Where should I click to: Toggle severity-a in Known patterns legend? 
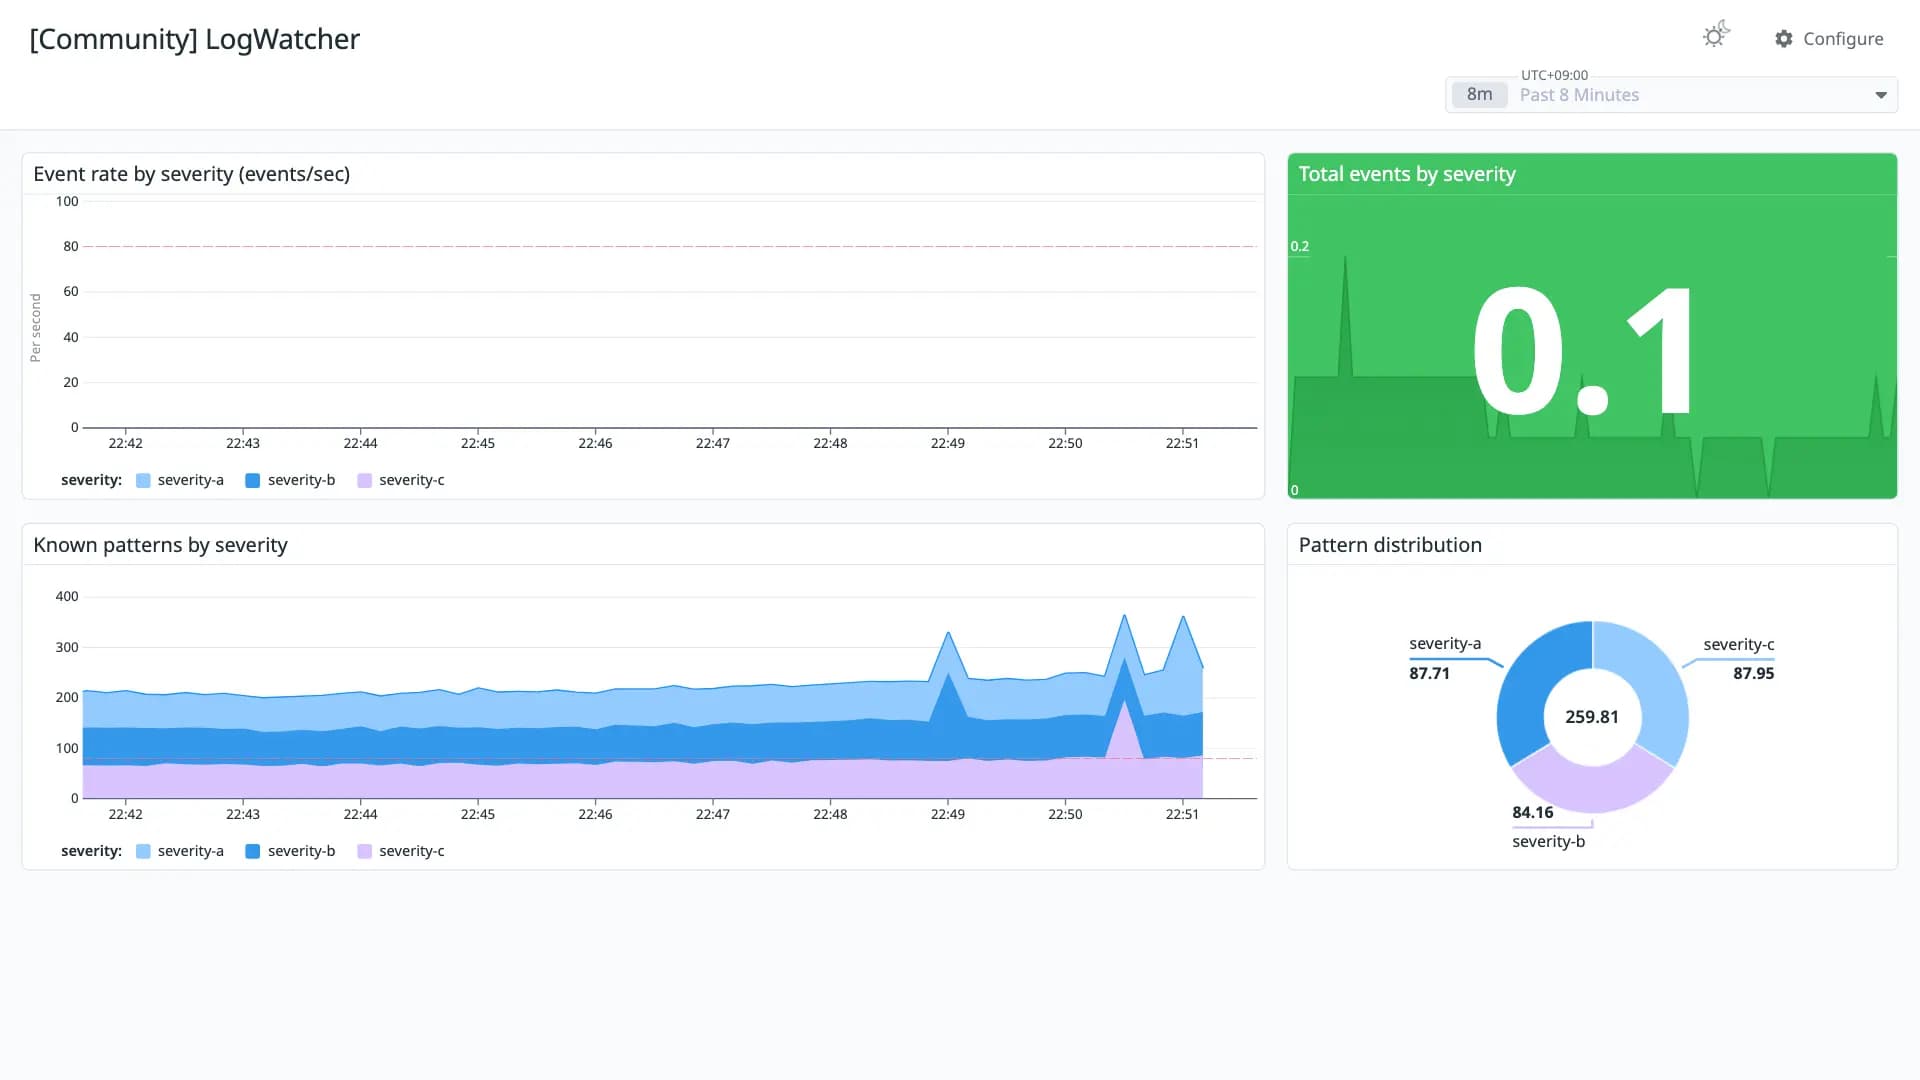180,851
